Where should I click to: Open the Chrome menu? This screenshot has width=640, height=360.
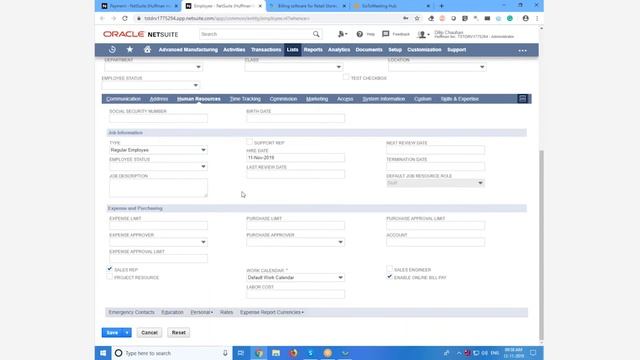coord(537,18)
